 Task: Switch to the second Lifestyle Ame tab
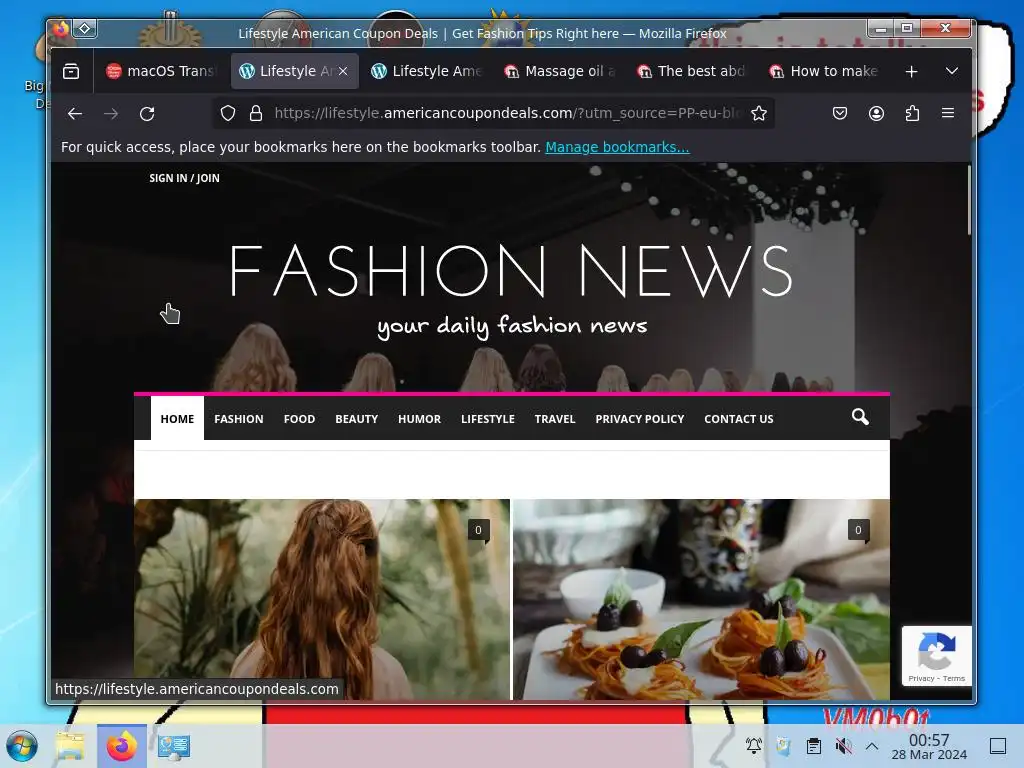426,71
